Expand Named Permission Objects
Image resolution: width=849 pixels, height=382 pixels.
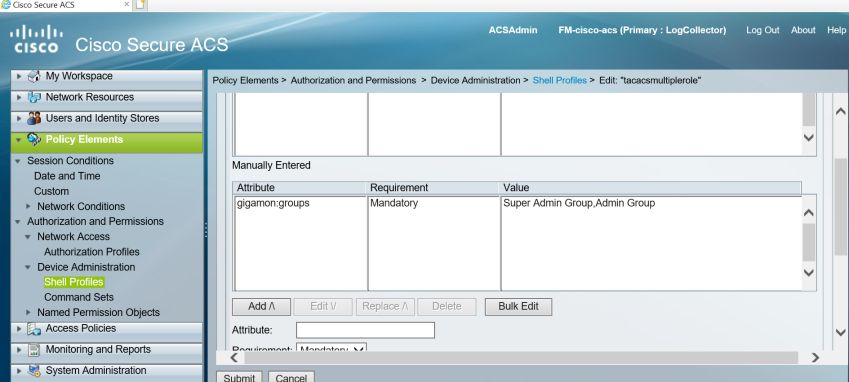tap(29, 312)
